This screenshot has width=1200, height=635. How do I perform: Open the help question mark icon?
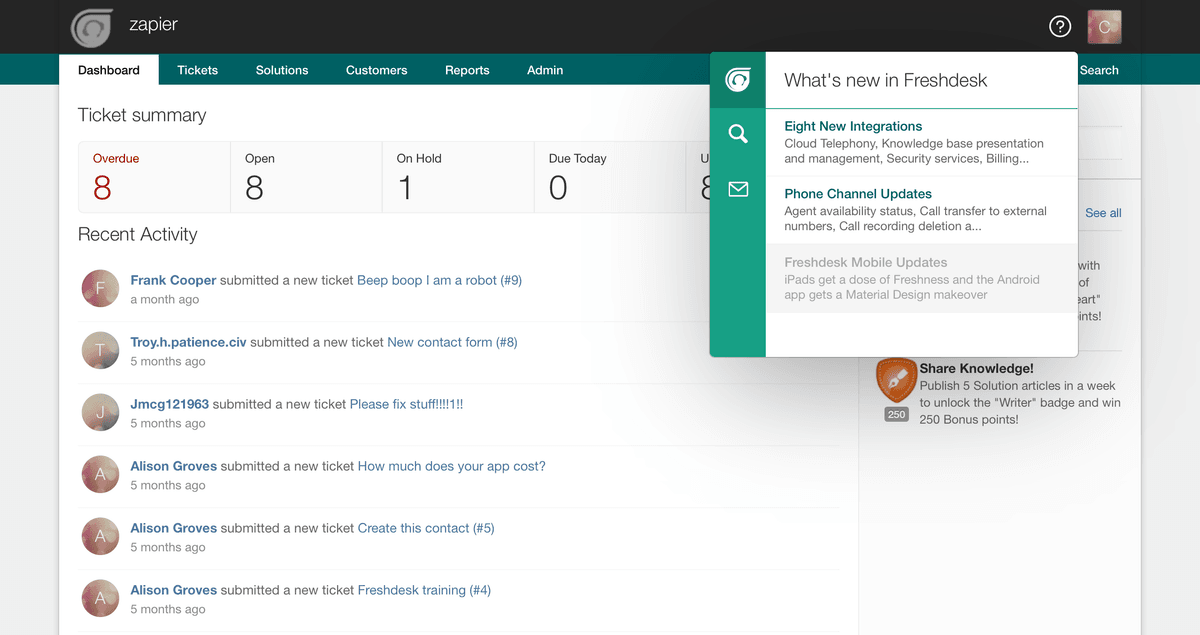(1060, 27)
